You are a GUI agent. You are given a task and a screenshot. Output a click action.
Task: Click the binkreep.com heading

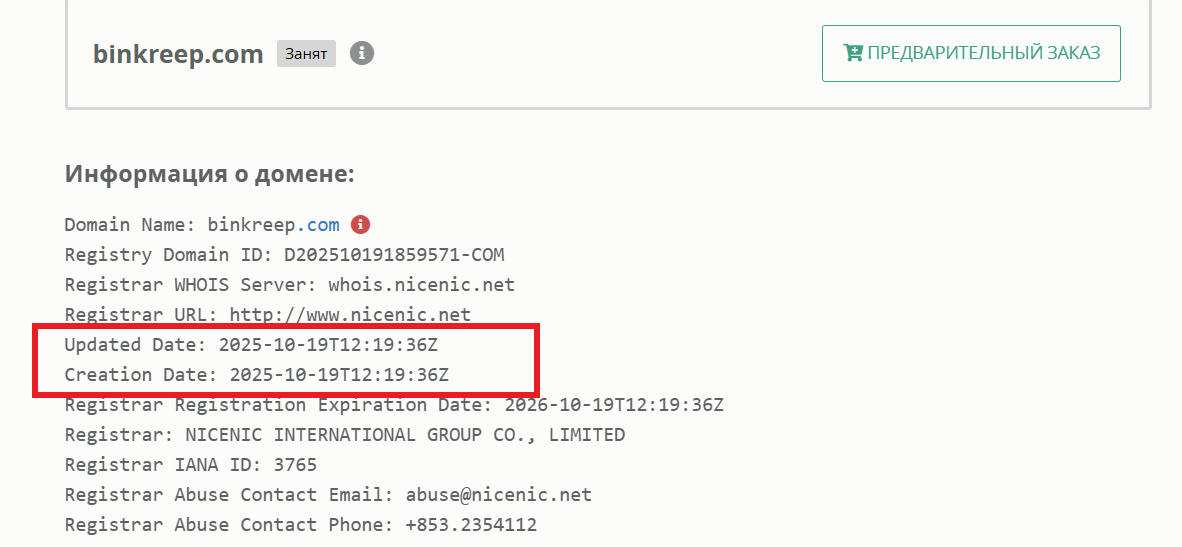click(x=178, y=54)
